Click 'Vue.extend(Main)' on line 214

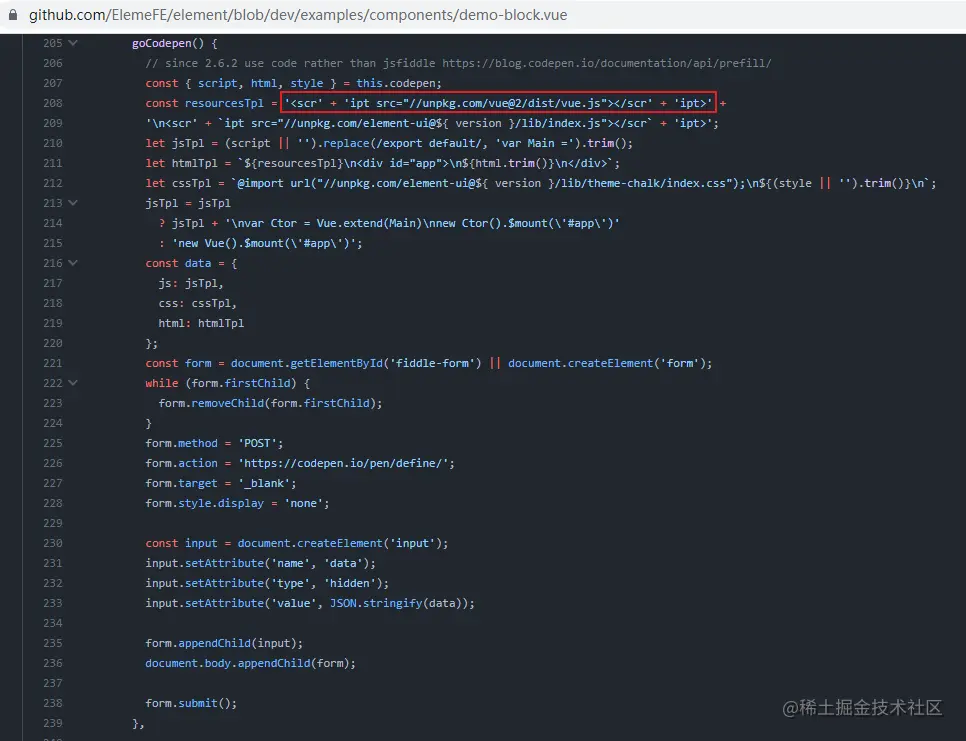coord(369,223)
